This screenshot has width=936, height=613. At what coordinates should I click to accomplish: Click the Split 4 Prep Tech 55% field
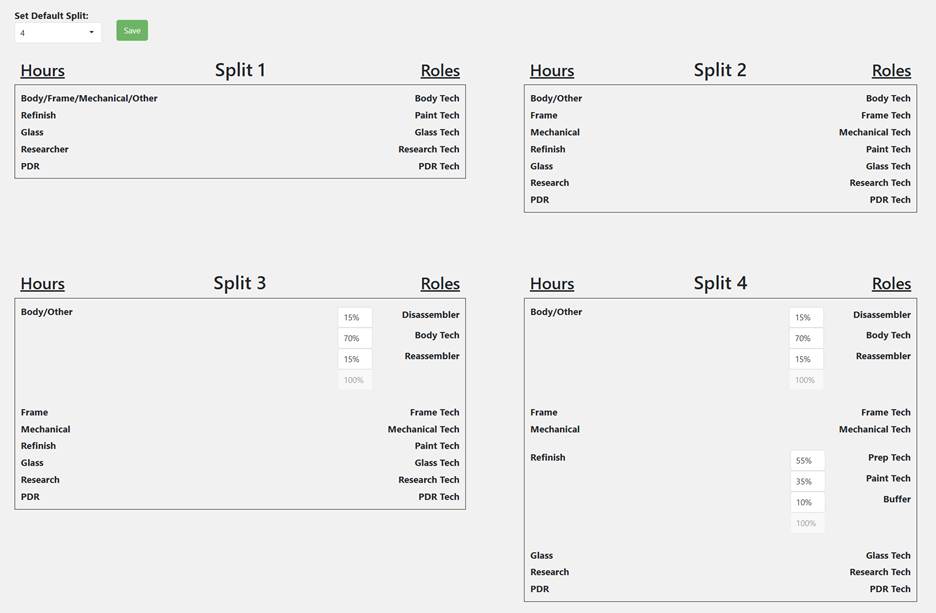(x=806, y=461)
